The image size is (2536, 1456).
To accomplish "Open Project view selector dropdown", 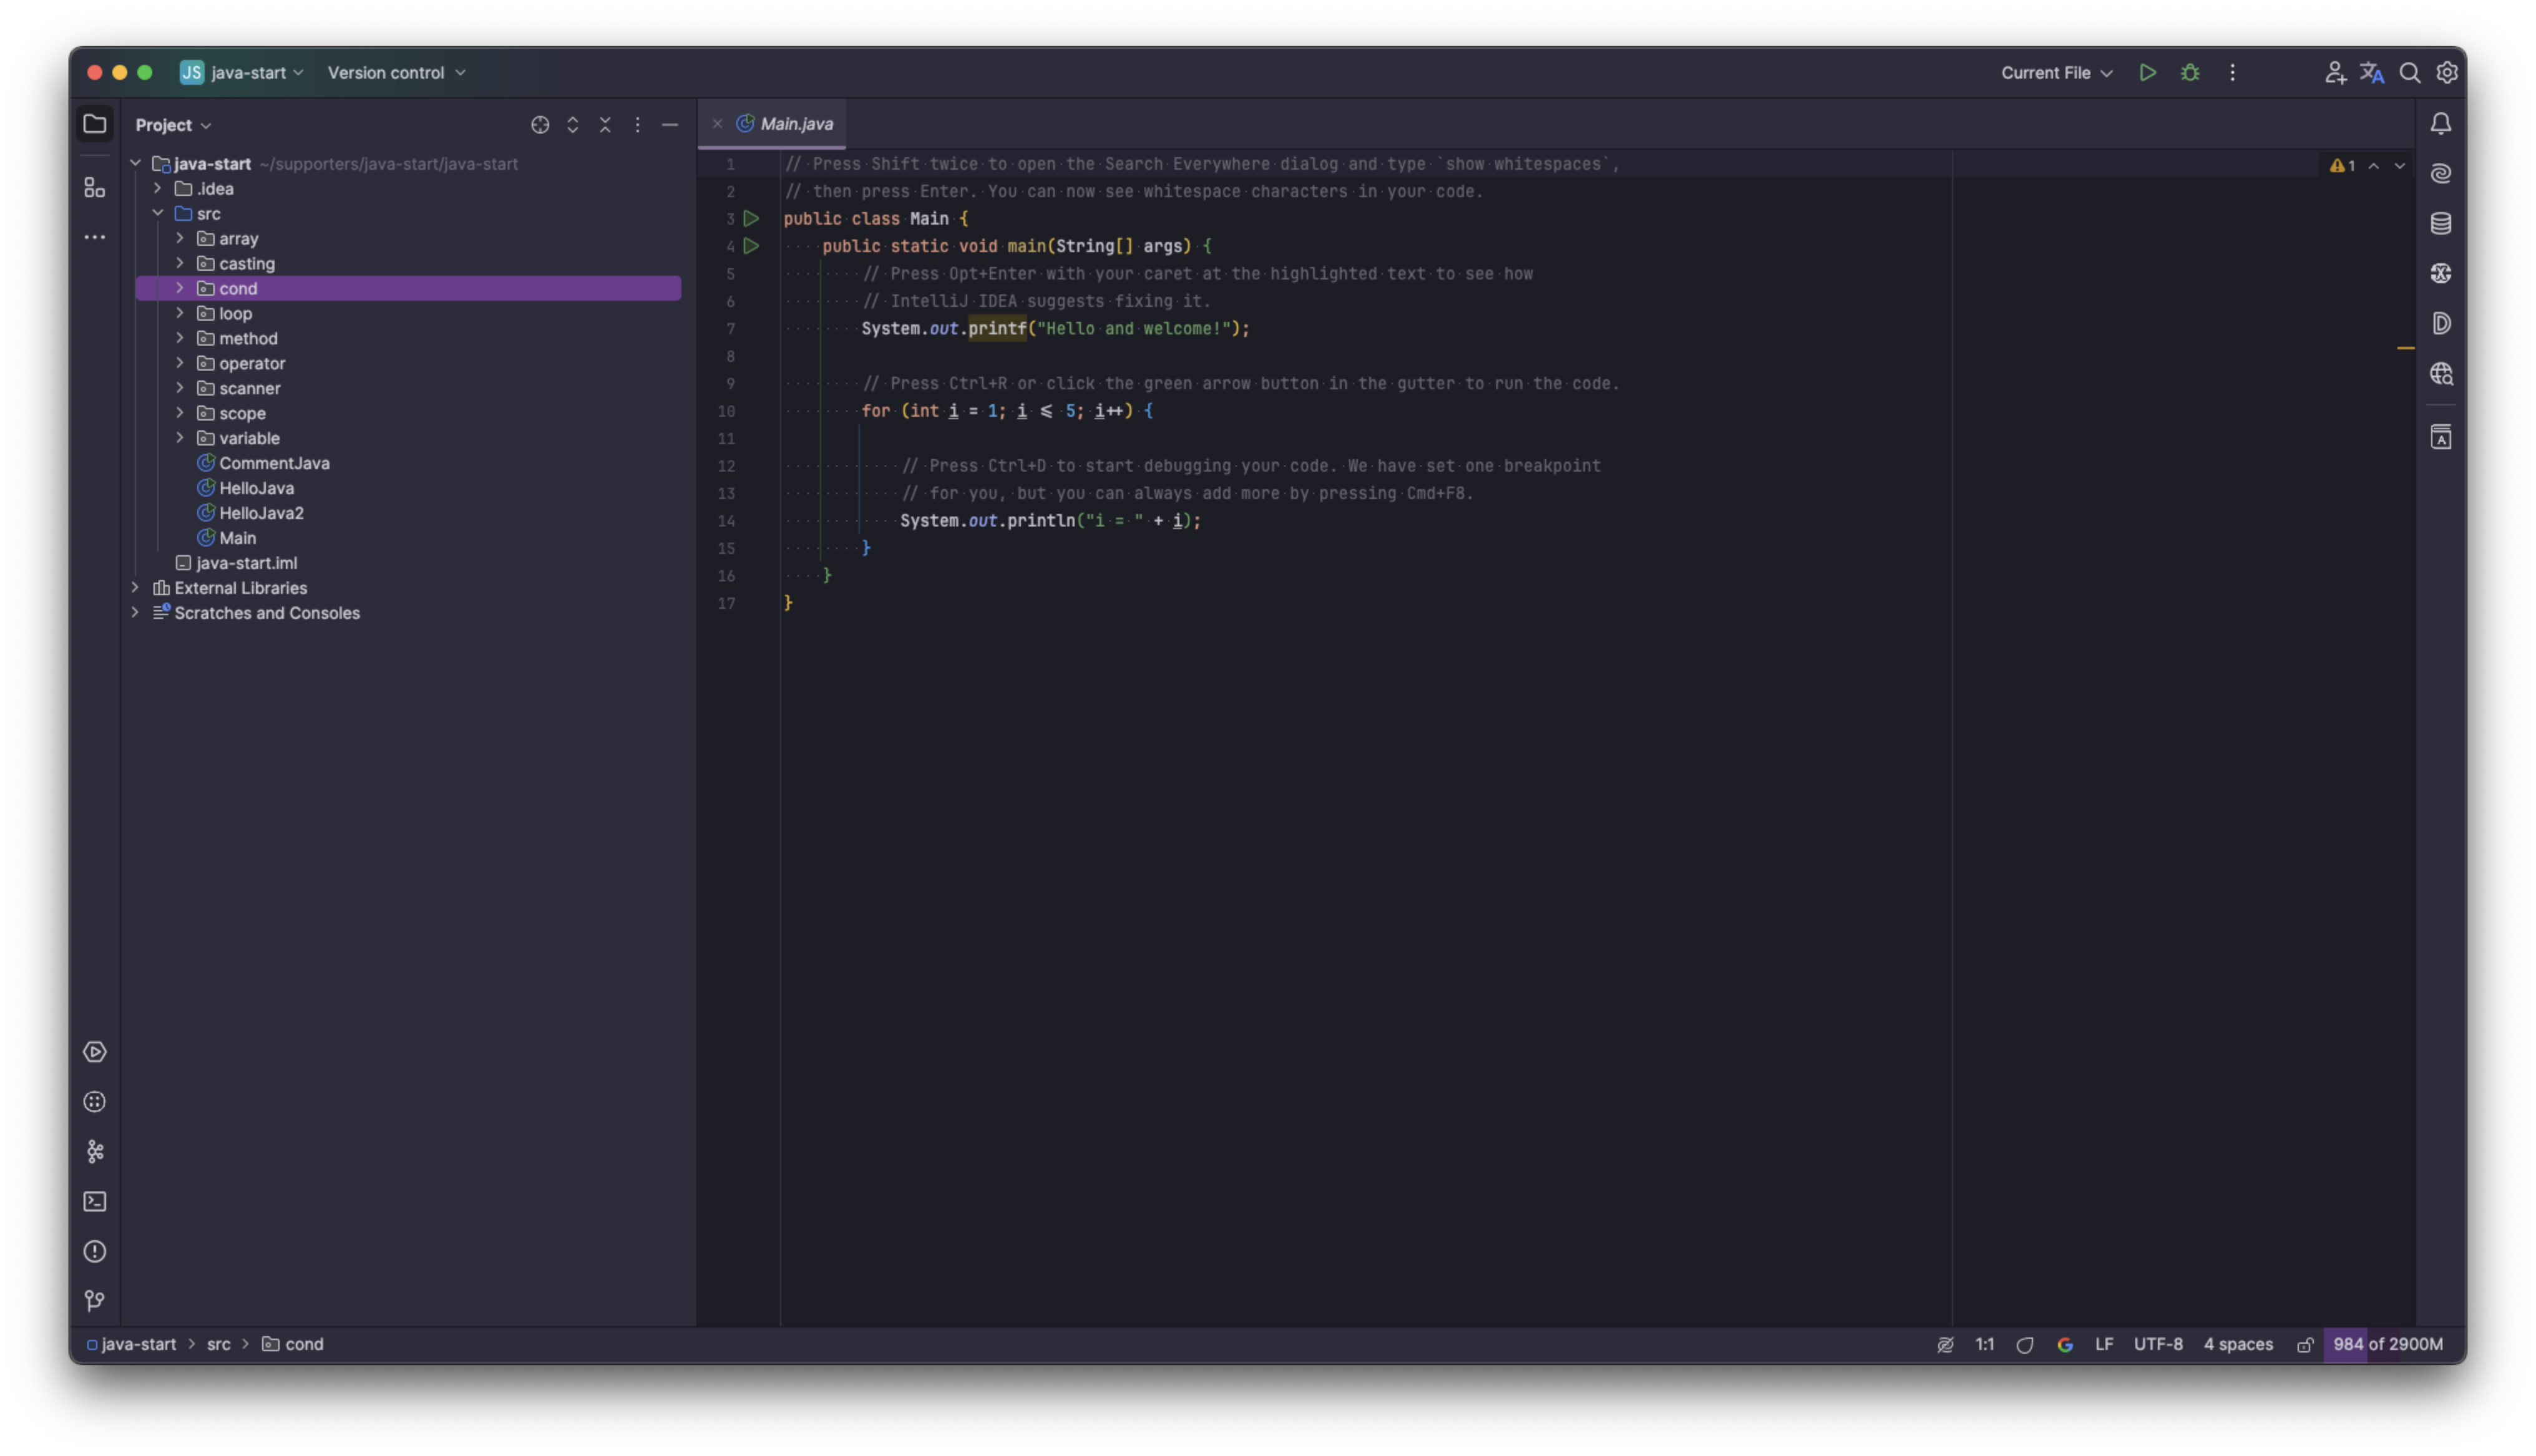I will (x=173, y=124).
